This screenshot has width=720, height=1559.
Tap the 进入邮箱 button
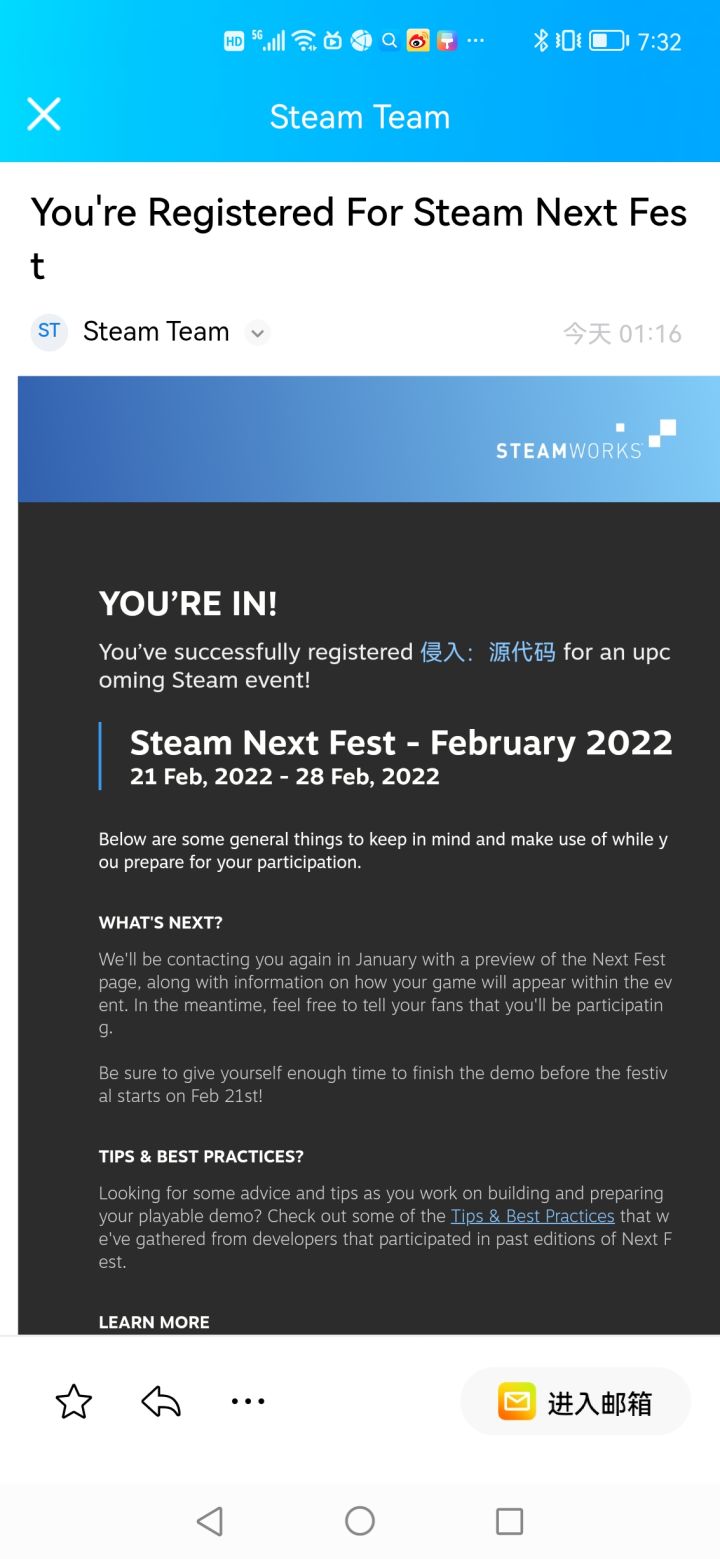[x=575, y=1402]
